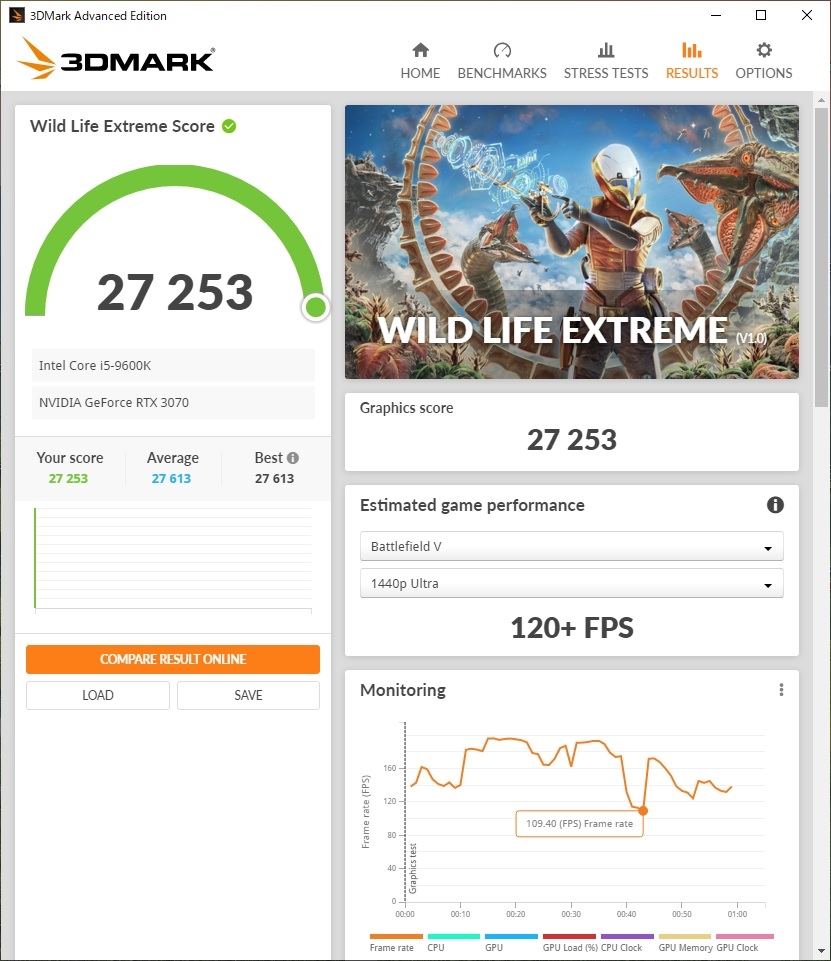Click the Graphics score label

click(406, 408)
